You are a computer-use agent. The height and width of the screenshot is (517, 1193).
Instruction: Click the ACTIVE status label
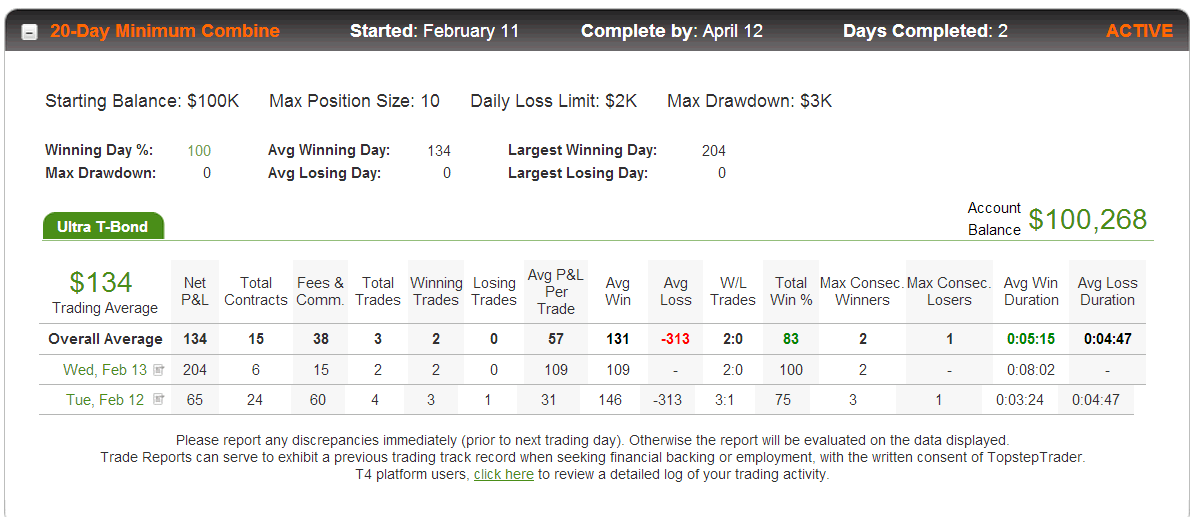[x=1139, y=31]
